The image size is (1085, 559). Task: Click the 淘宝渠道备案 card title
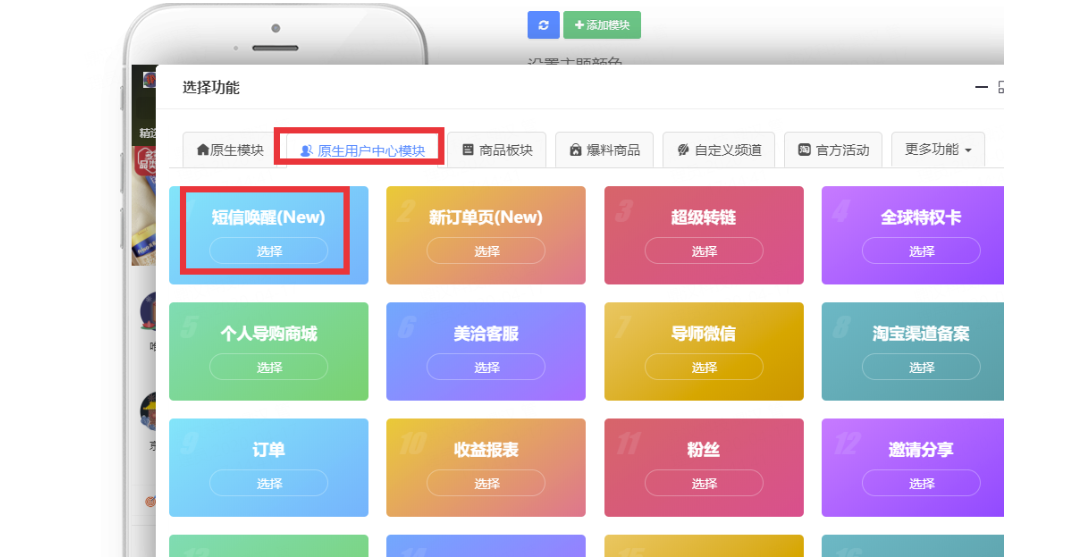[x=921, y=333]
